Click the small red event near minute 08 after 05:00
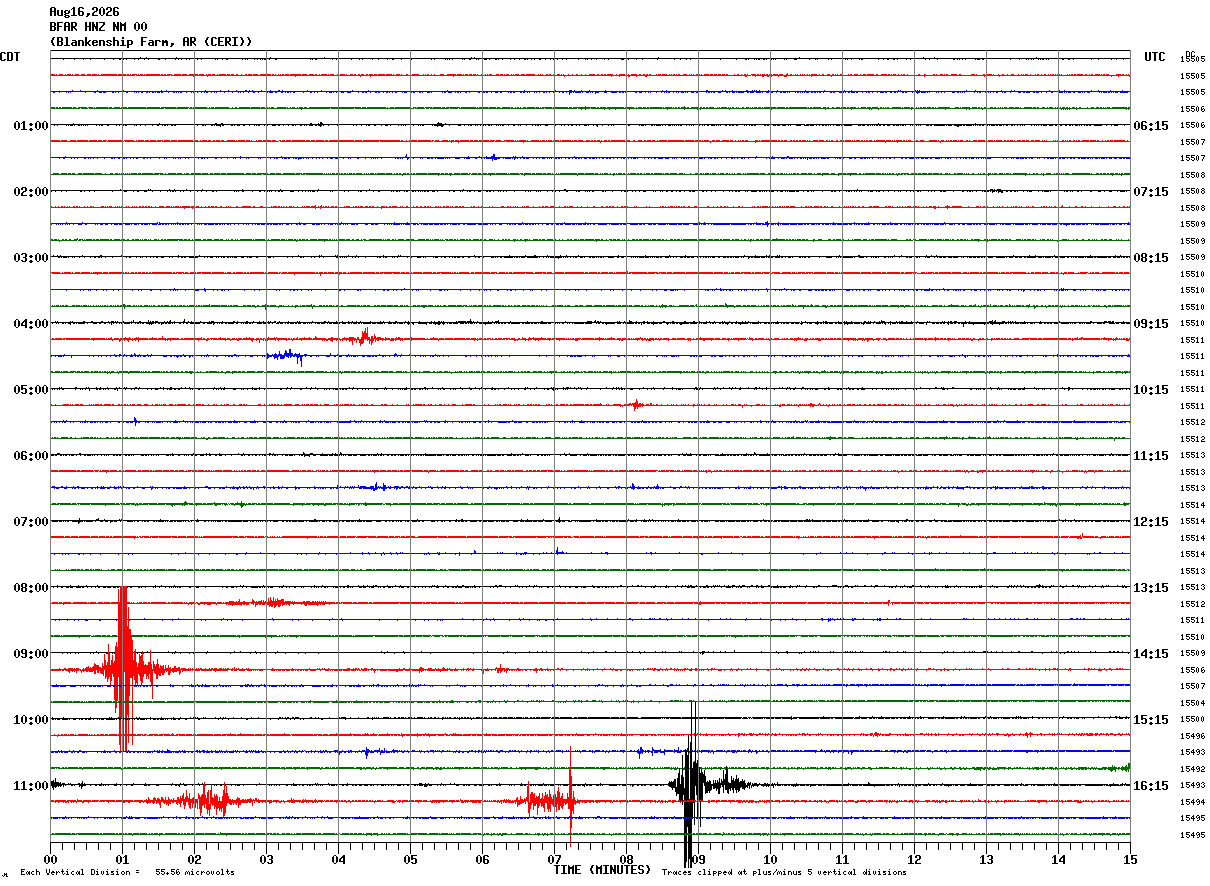The height and width of the screenshot is (886, 1210). pos(636,405)
